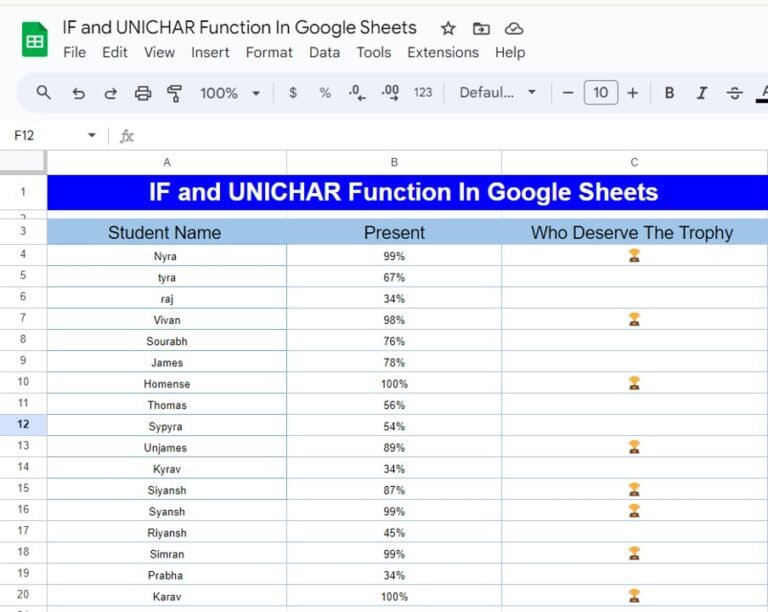The height and width of the screenshot is (612, 768).
Task: Select the cell containing Homense
Action: 166,384
